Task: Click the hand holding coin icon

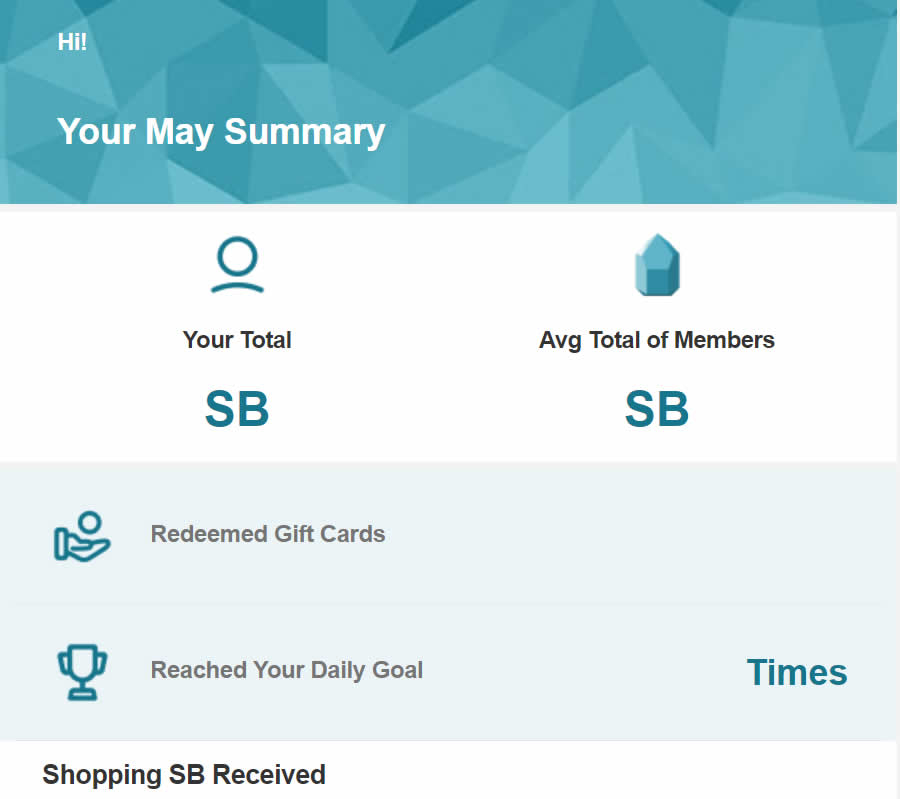Action: click(82, 536)
